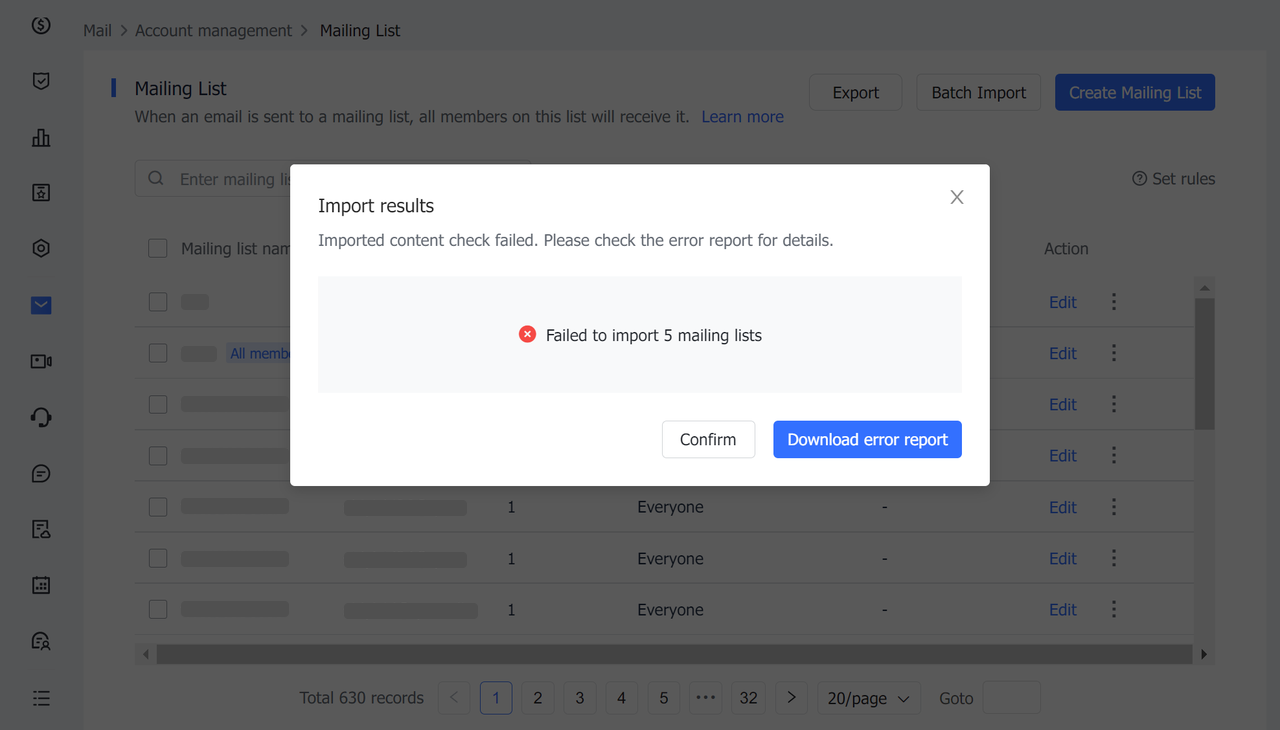Open the video meeting icon in sidebar
The width and height of the screenshot is (1280, 730).
[x=40, y=361]
